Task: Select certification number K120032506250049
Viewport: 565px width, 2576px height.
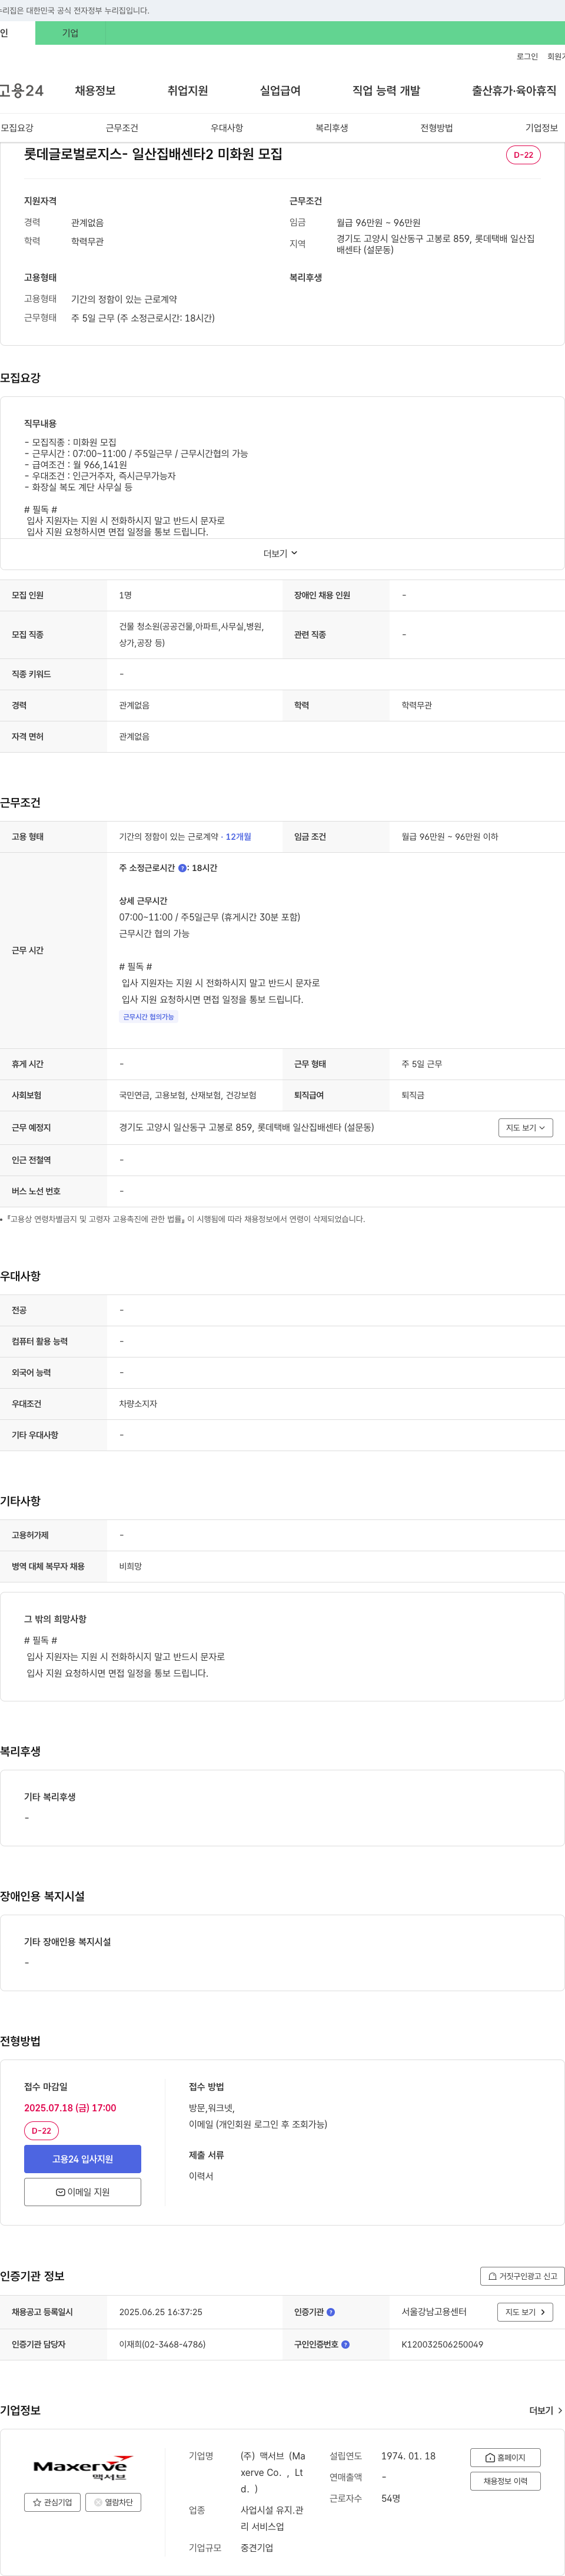Action: pos(442,2344)
